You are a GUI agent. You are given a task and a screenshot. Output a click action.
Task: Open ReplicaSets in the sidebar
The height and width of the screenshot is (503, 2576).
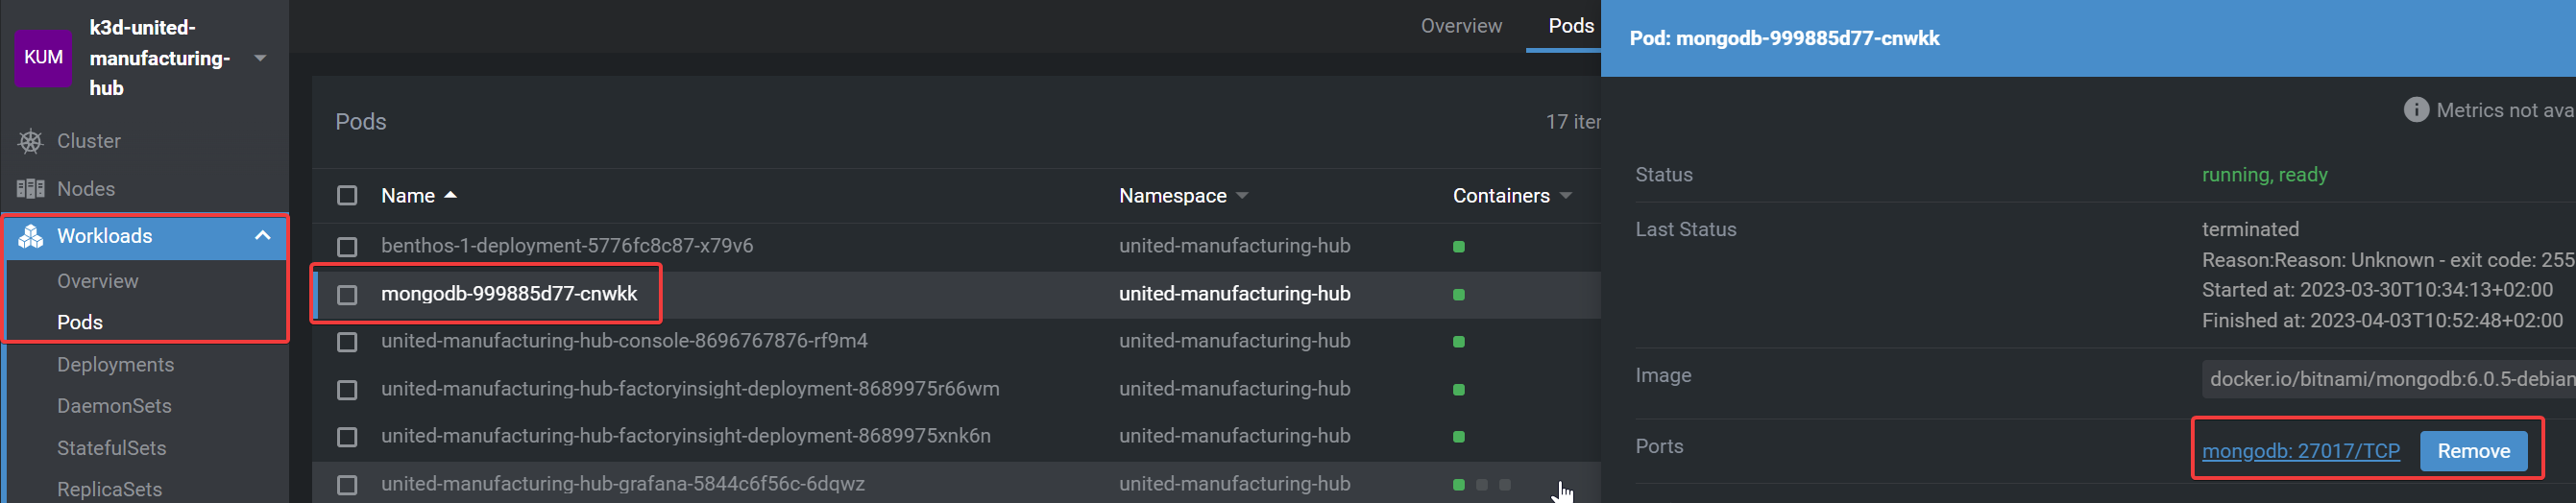[x=110, y=489]
